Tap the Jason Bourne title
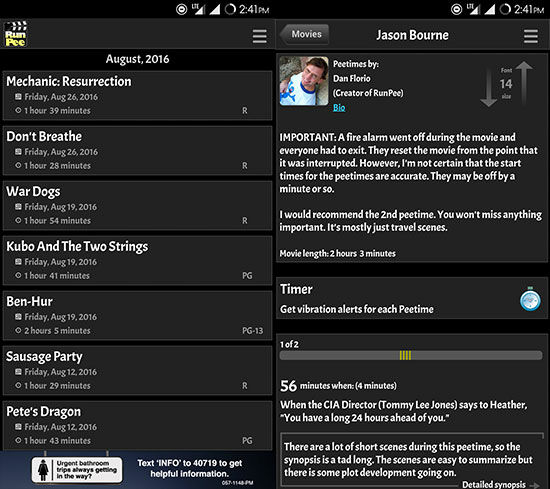The height and width of the screenshot is (489, 550). (x=412, y=35)
